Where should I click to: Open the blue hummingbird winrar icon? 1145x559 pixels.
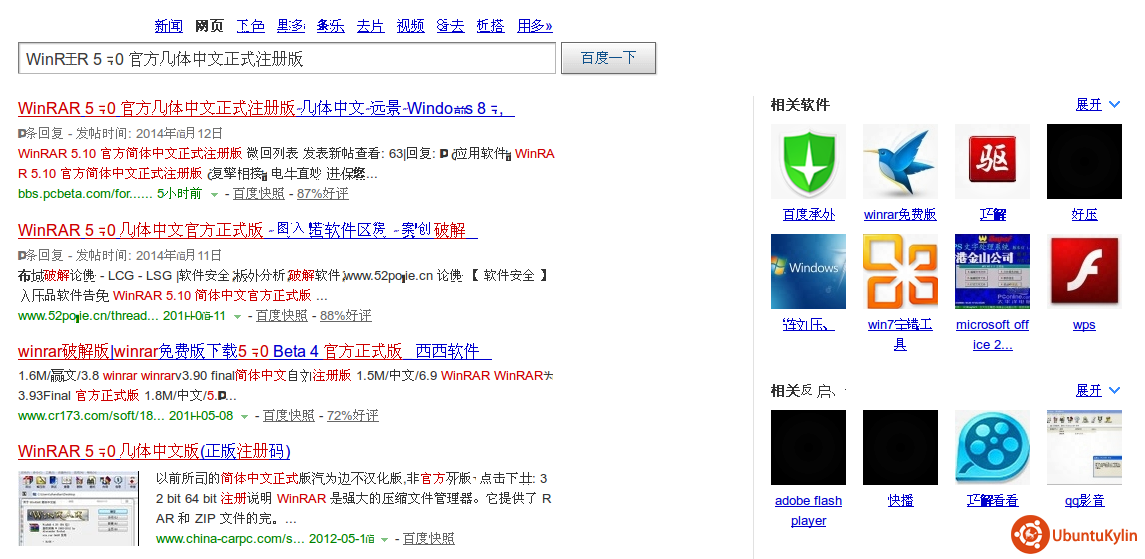900,161
